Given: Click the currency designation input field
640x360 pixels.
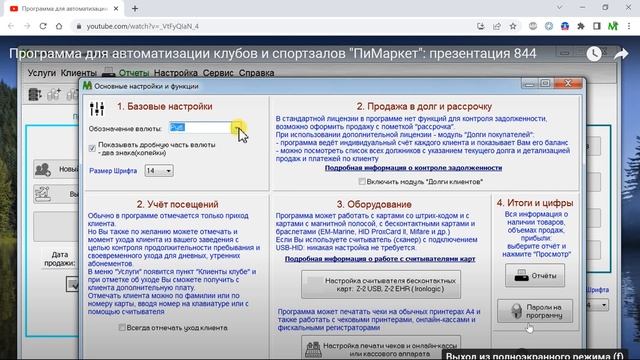Looking at the screenshot, I should tap(200, 128).
